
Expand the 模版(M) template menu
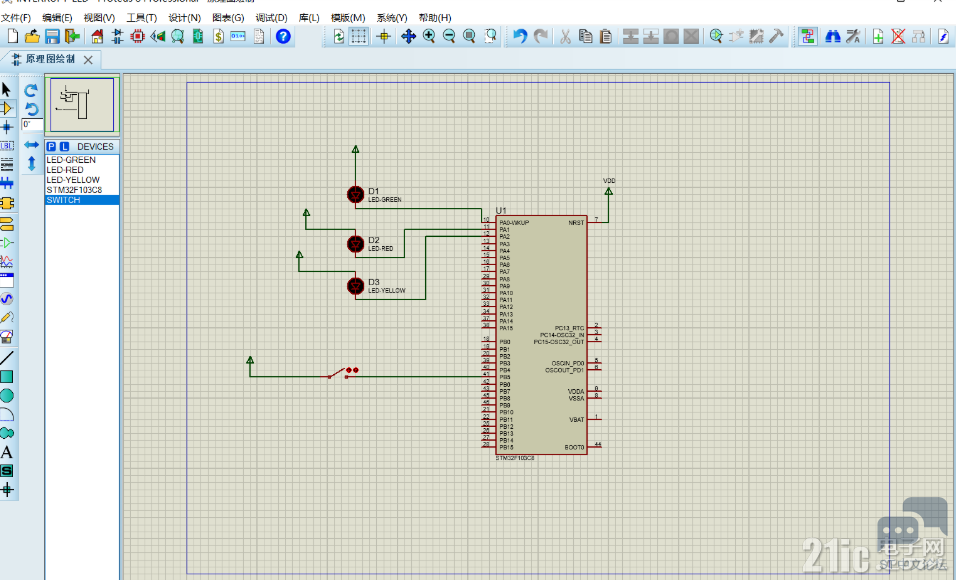348,18
